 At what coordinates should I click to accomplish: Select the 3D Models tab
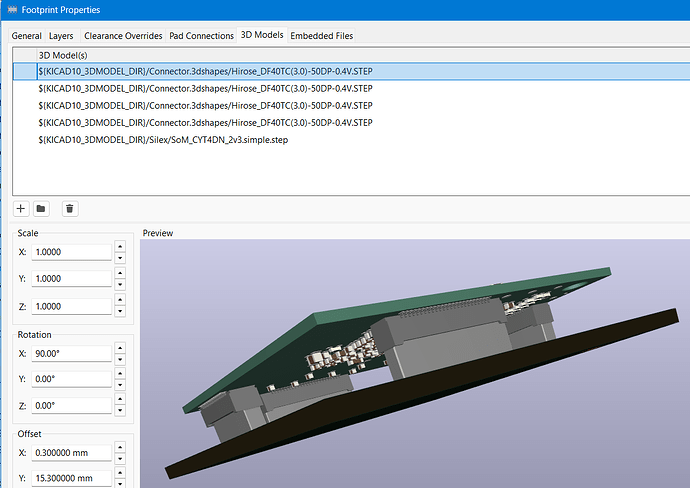(x=262, y=35)
